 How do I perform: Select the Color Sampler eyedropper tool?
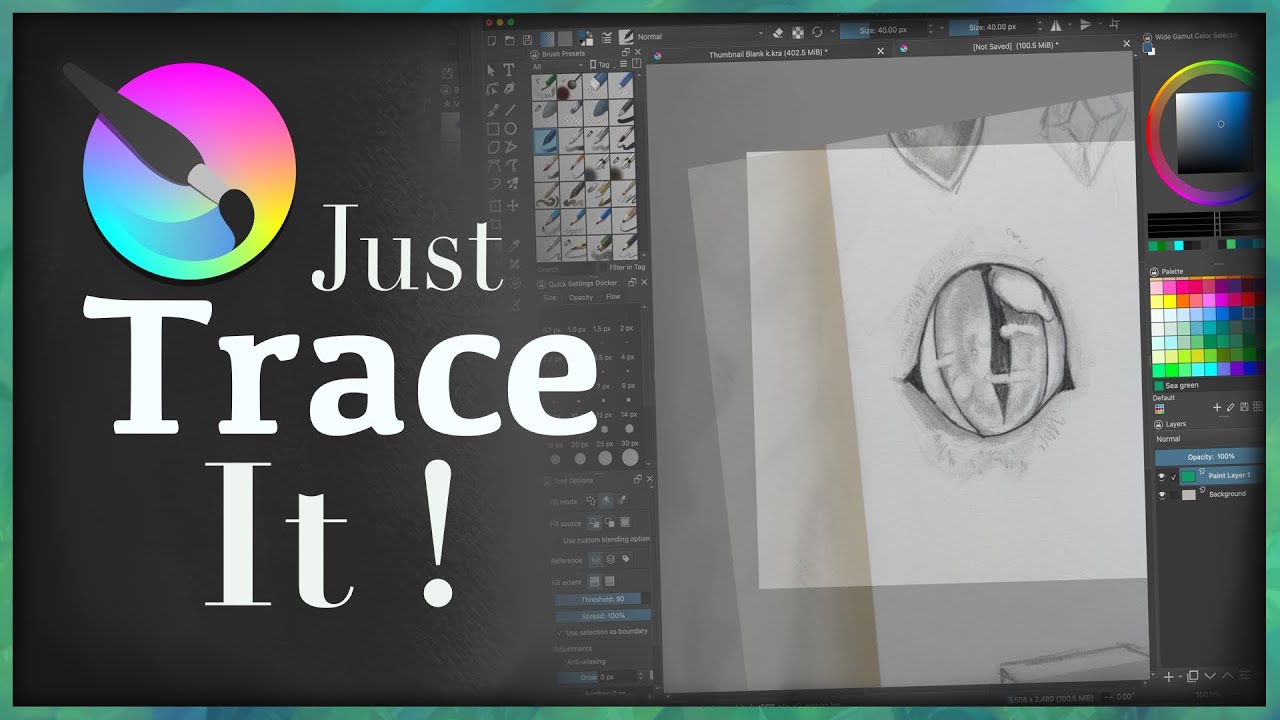coord(514,246)
